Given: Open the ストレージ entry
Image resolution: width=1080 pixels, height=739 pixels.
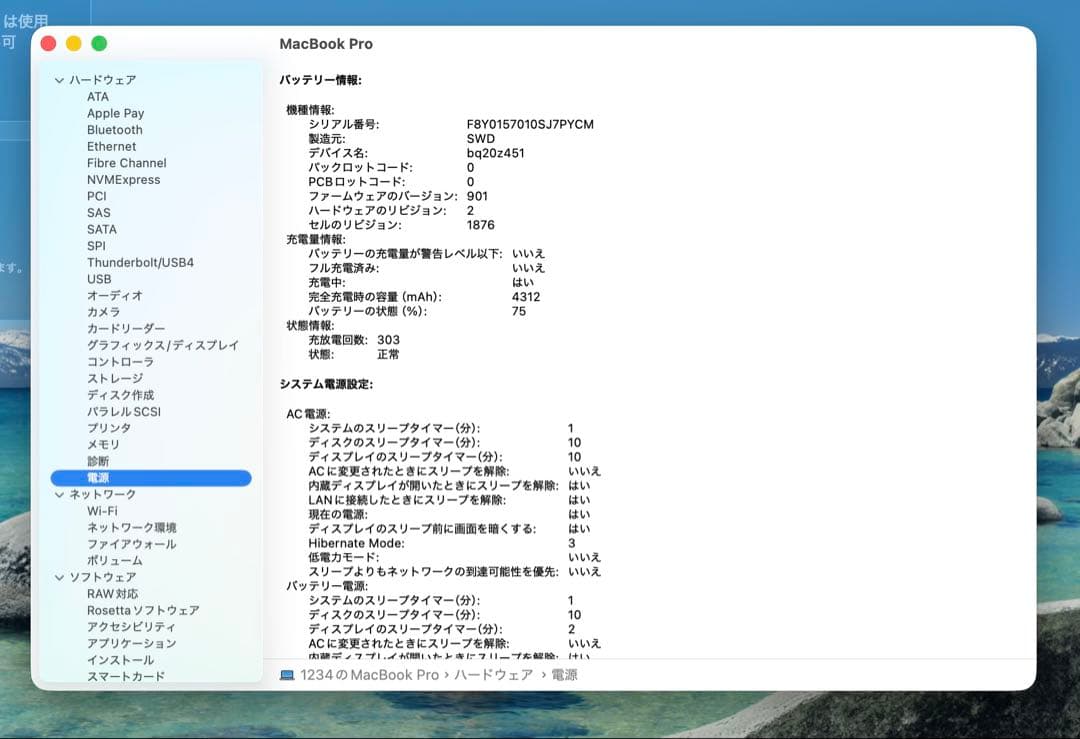Looking at the screenshot, I should [115, 378].
